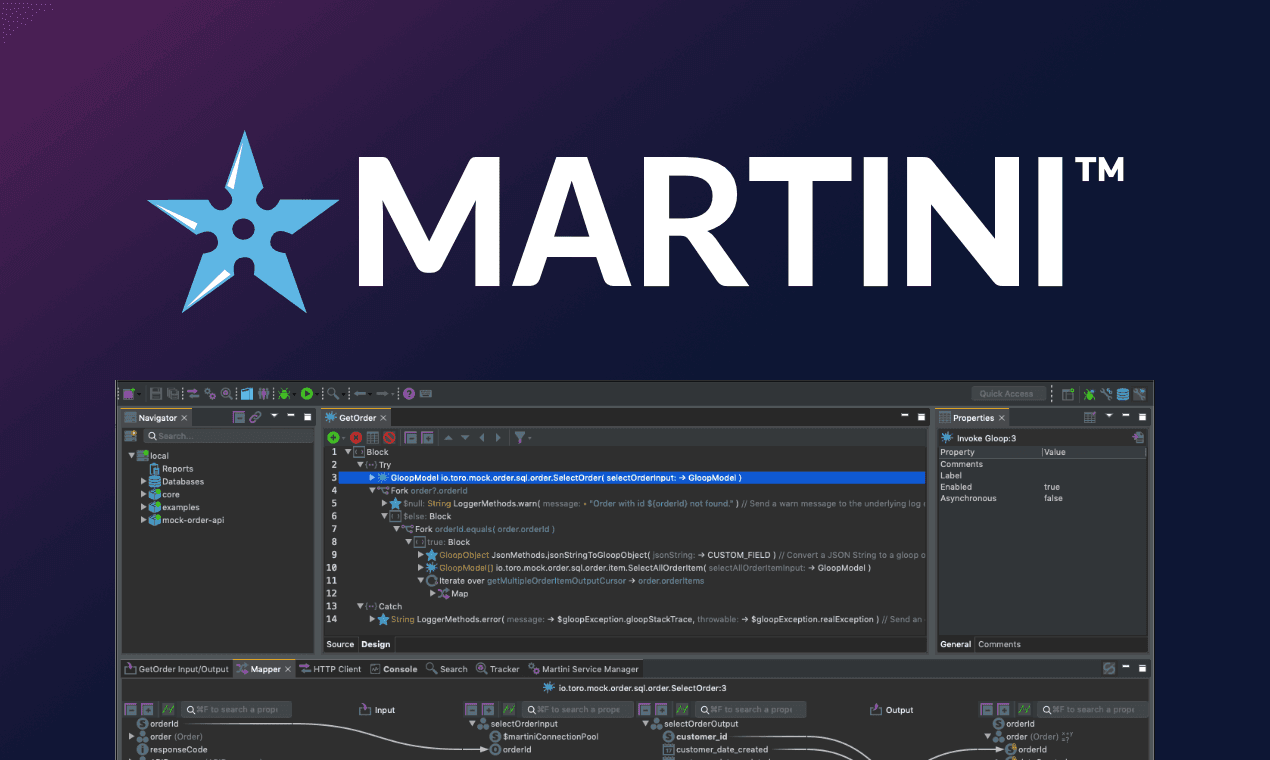Click the red Disable Step circle icon
The height and width of the screenshot is (760, 1270).
click(389, 437)
